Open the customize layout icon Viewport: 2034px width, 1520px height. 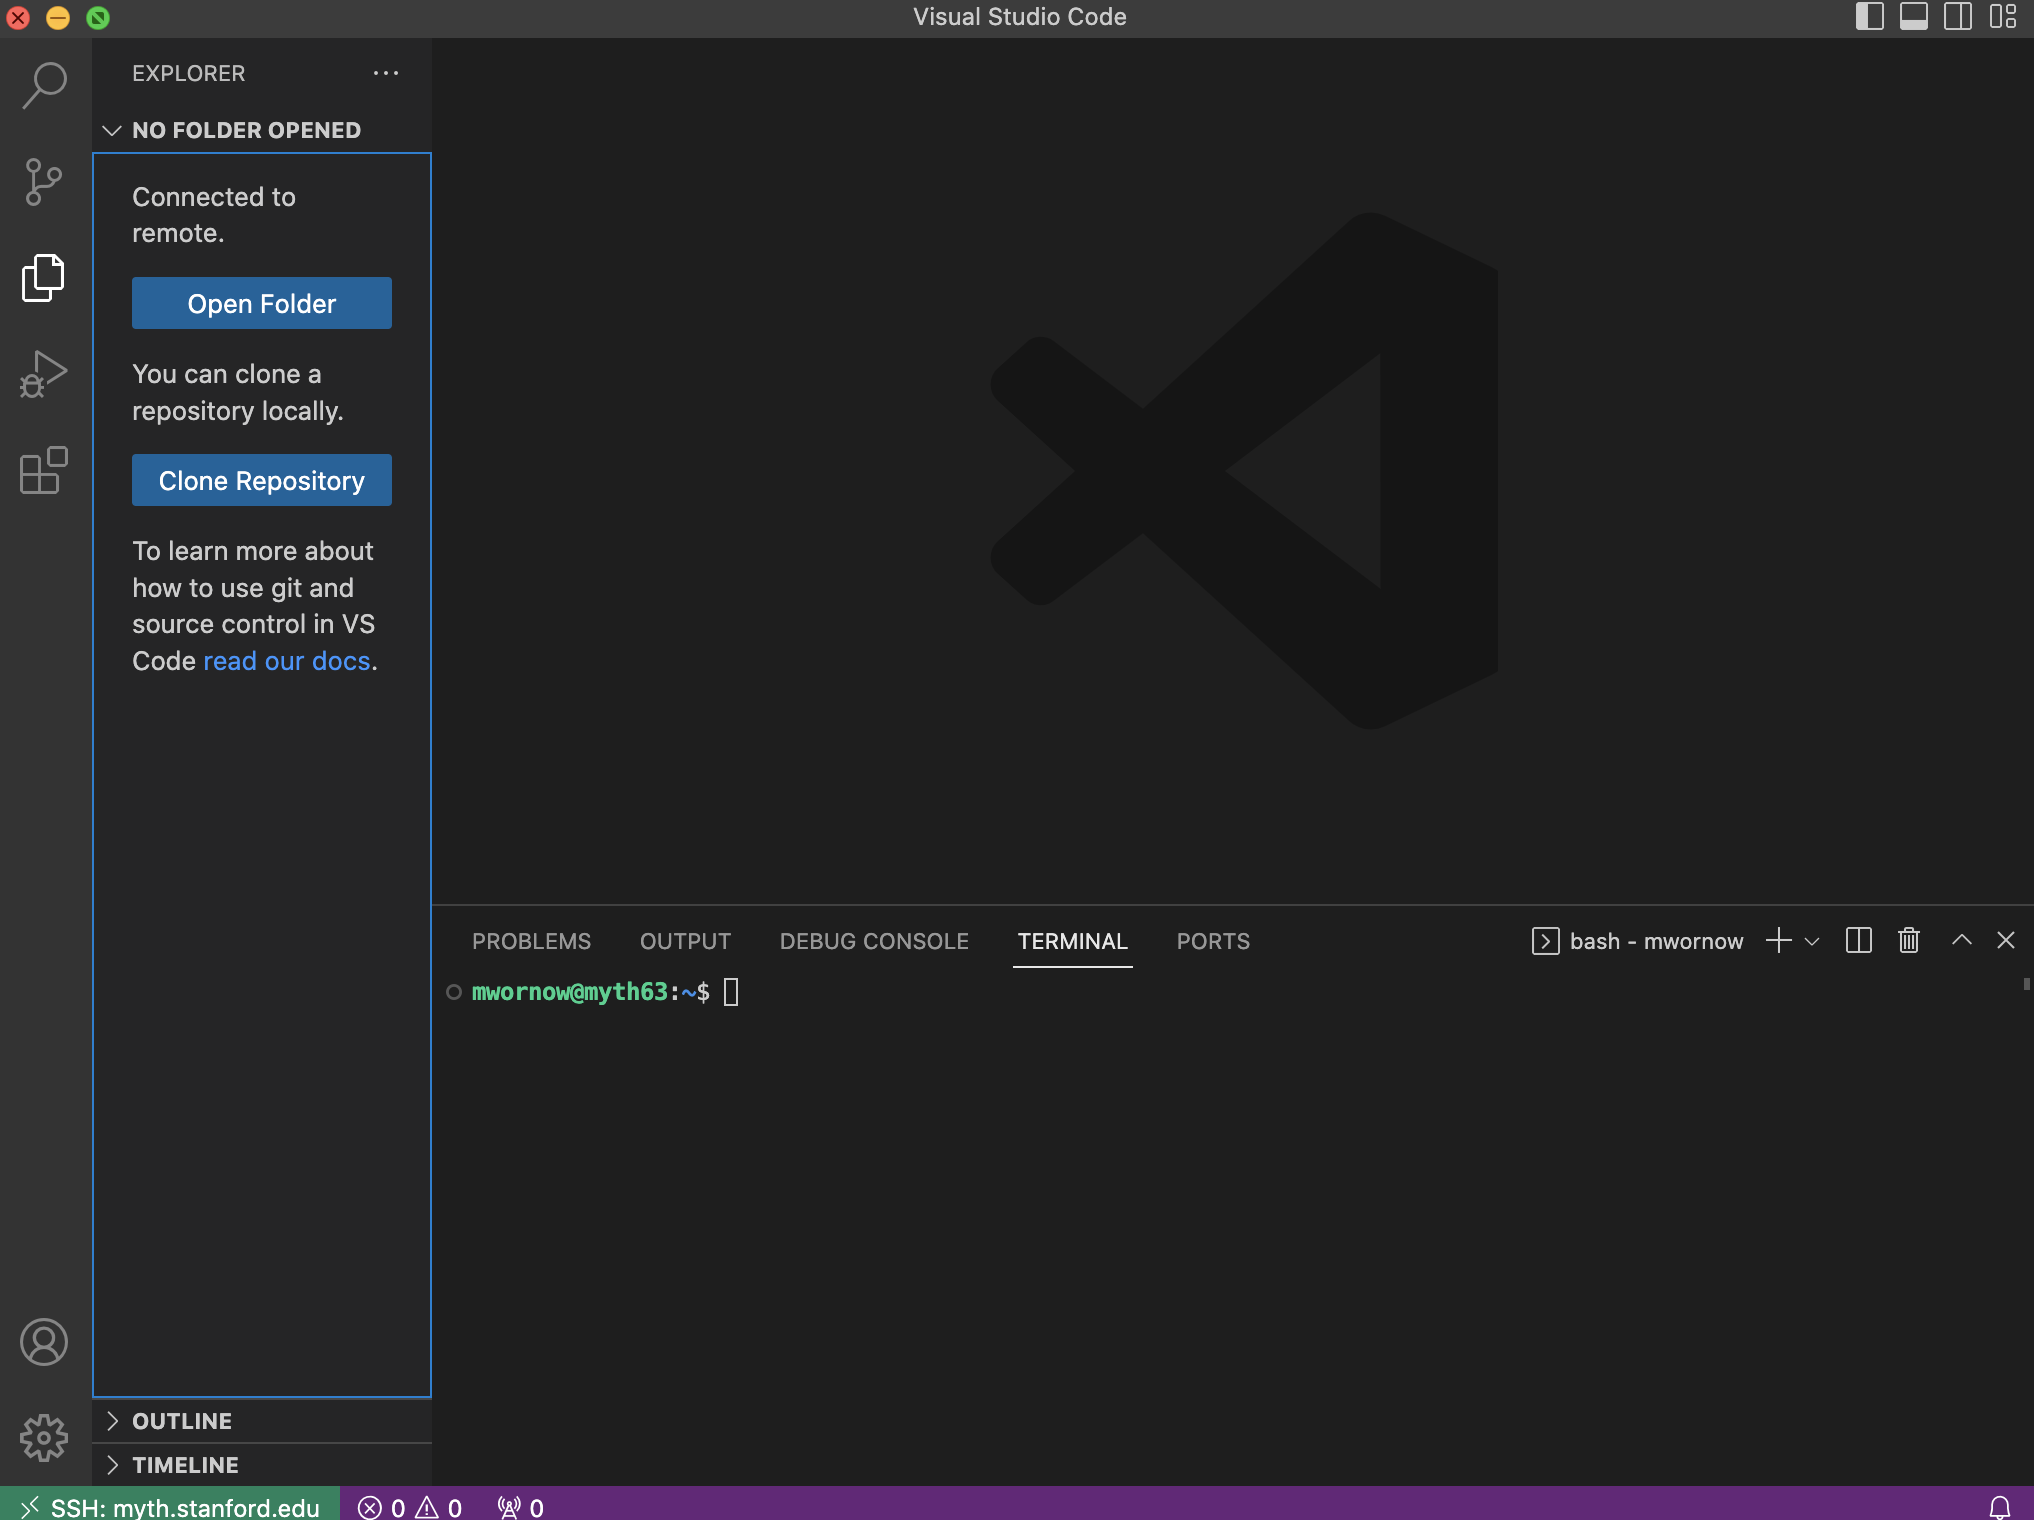(x=2003, y=17)
